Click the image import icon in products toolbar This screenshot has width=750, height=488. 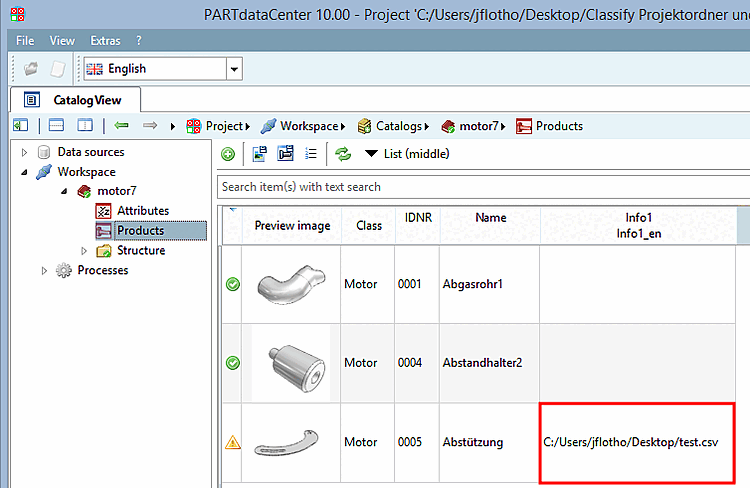pyautogui.click(x=259, y=154)
